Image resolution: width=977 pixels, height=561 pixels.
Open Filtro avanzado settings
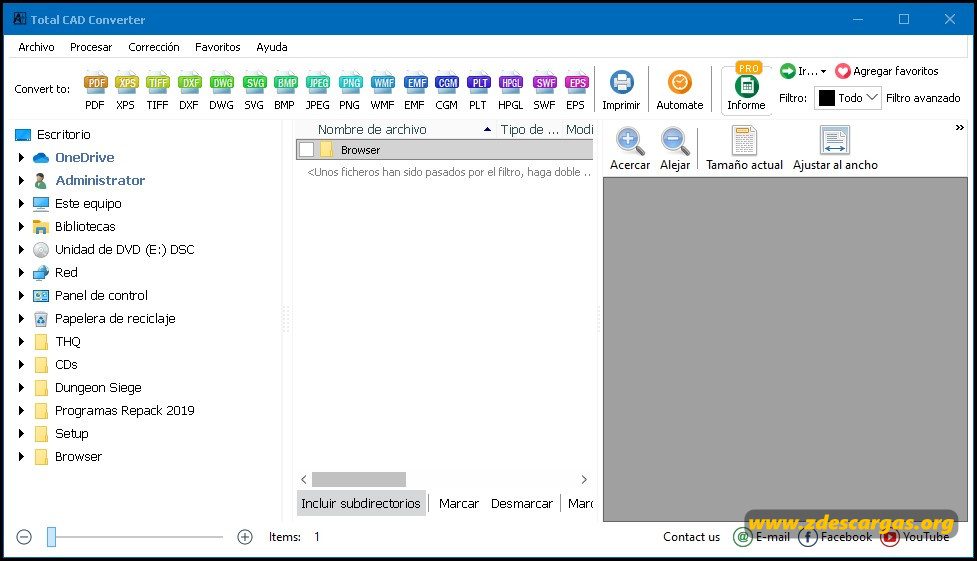tap(923, 98)
